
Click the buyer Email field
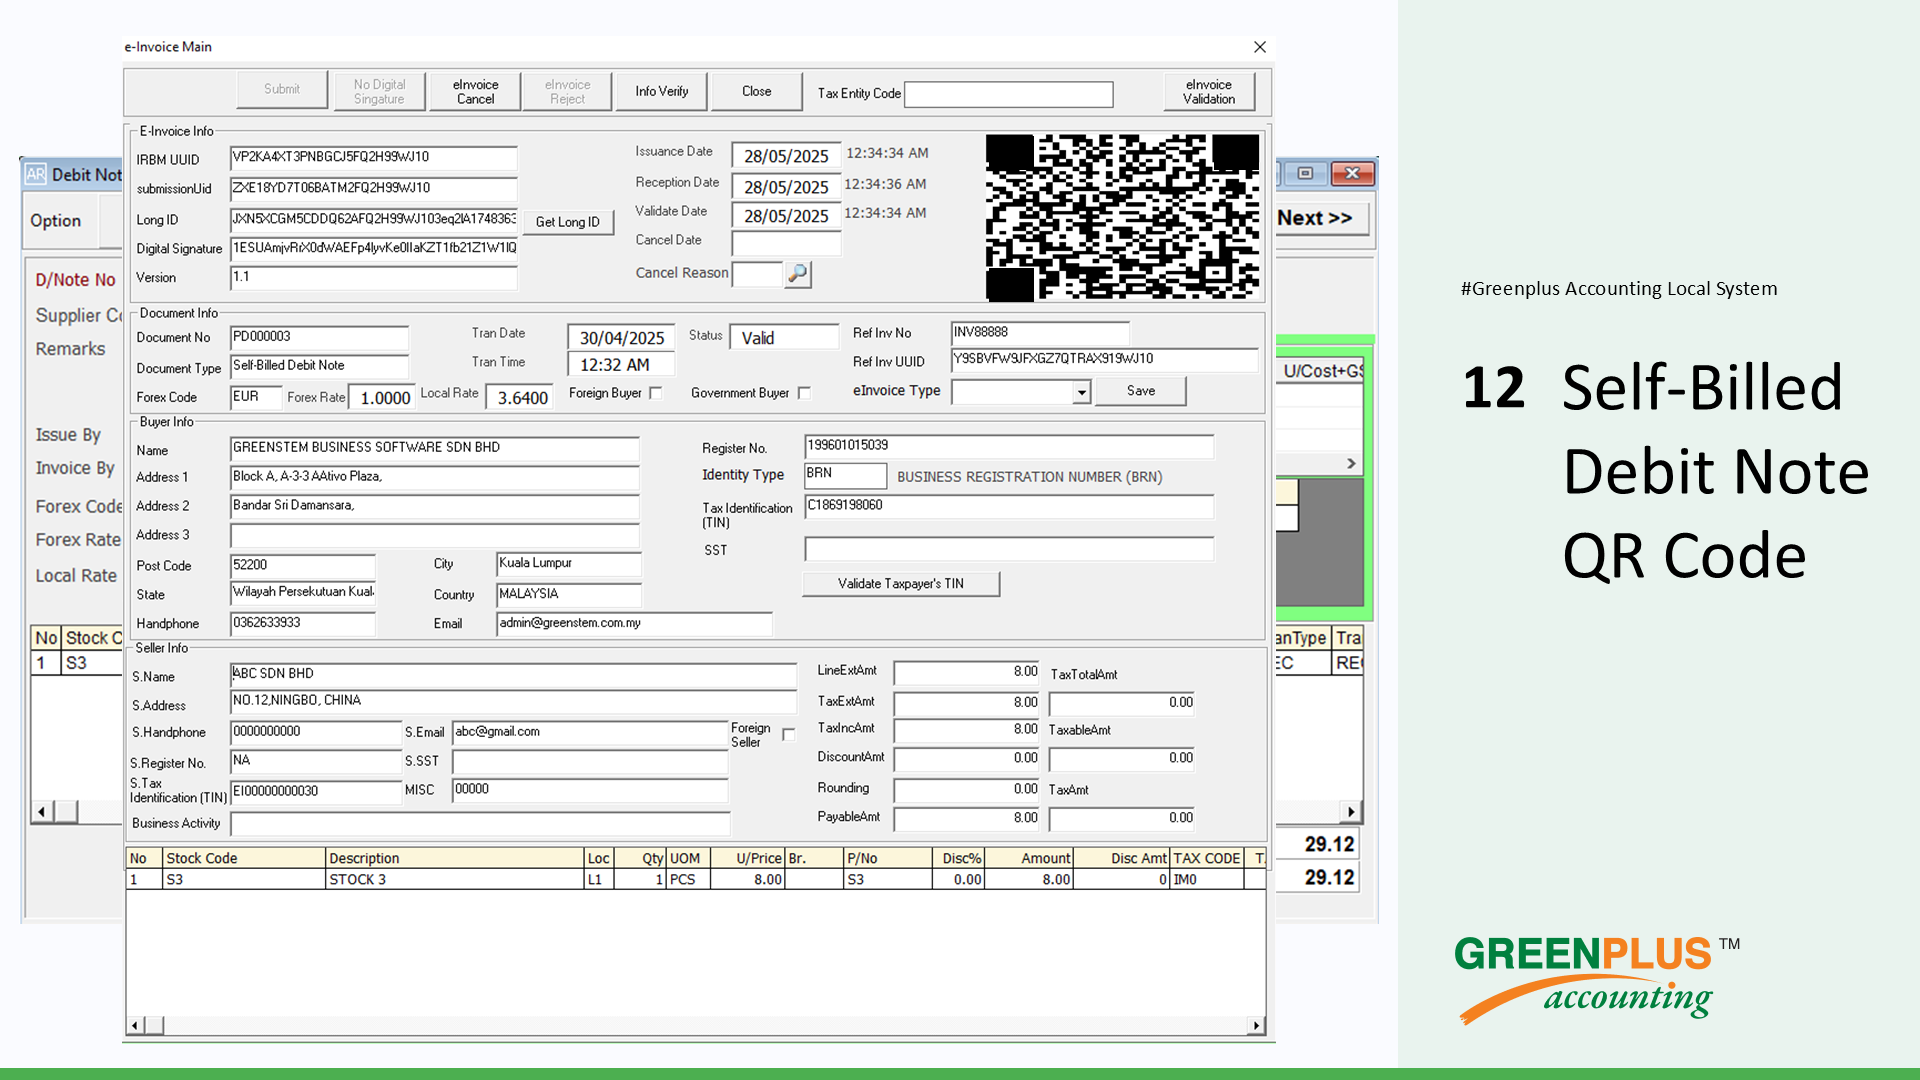[634, 624]
